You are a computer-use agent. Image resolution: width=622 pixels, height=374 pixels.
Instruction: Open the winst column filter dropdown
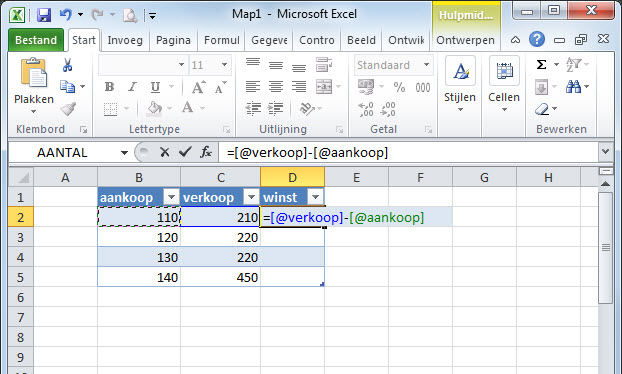pos(315,197)
